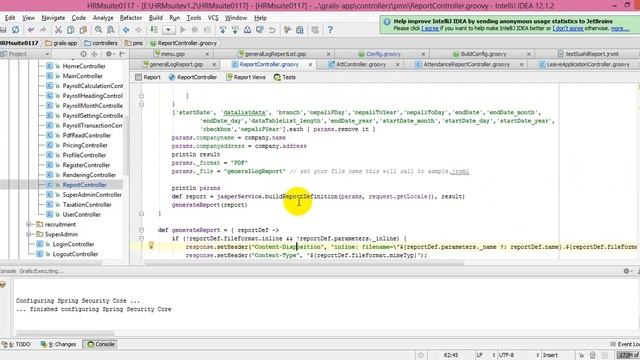Click the Replace magnifier icon
This screenshot has width=640, height=360.
(111, 30)
